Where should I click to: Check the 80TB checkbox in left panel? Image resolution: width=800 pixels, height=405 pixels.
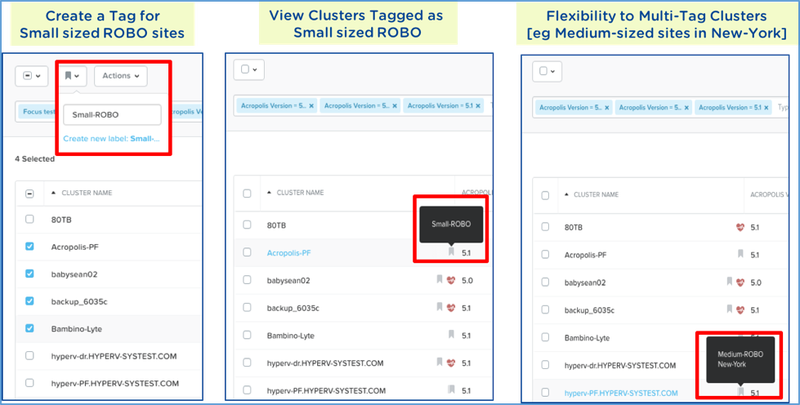(x=30, y=219)
